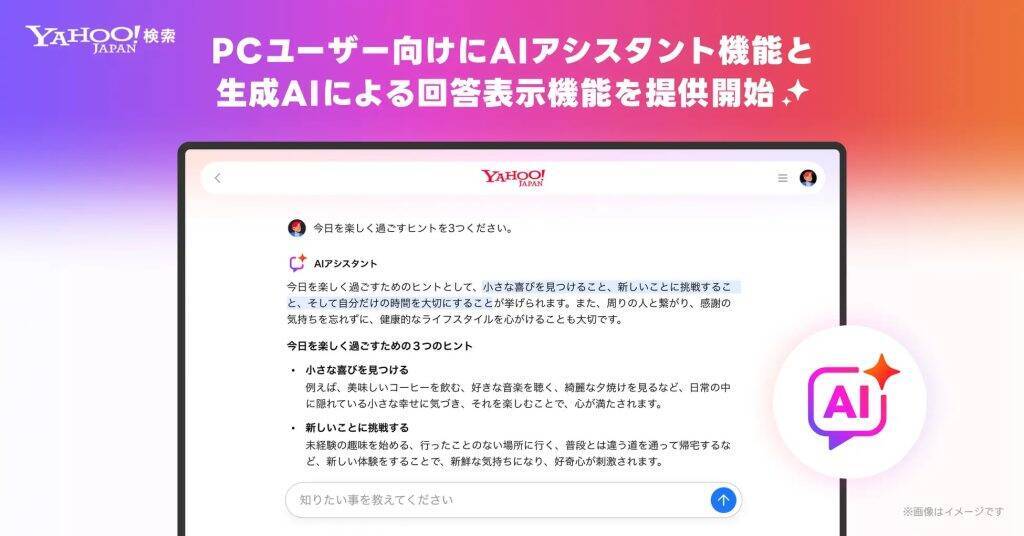This screenshot has width=1024, height=536.
Task: Click the sparkle icon after headline
Action: pos(795,95)
